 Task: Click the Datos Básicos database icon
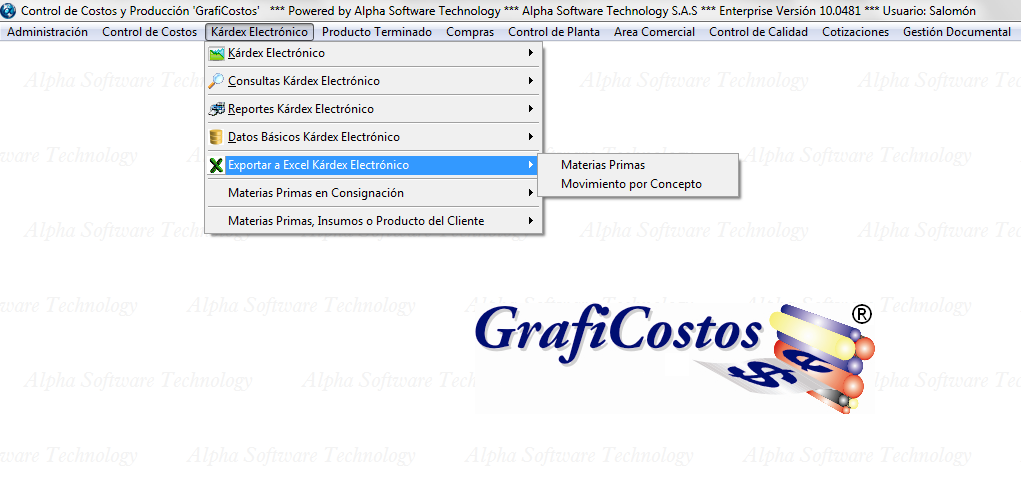216,137
